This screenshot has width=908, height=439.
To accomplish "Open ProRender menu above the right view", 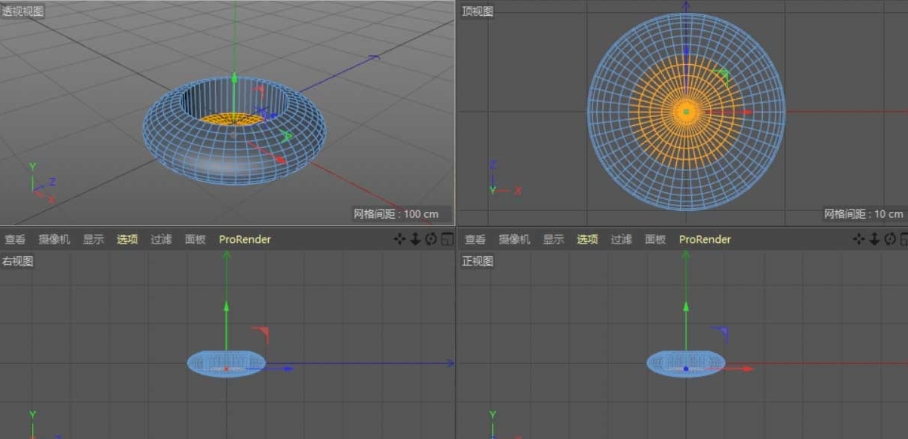I will 245,240.
